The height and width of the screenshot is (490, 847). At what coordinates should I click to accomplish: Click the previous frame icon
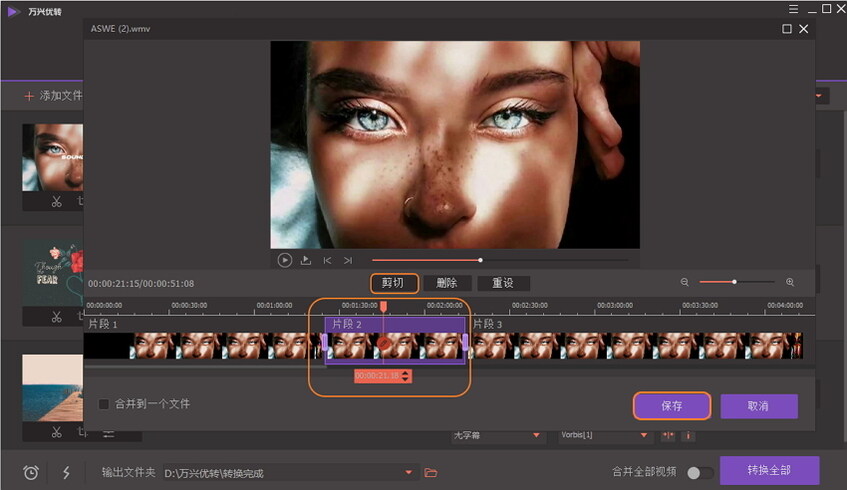click(x=327, y=260)
